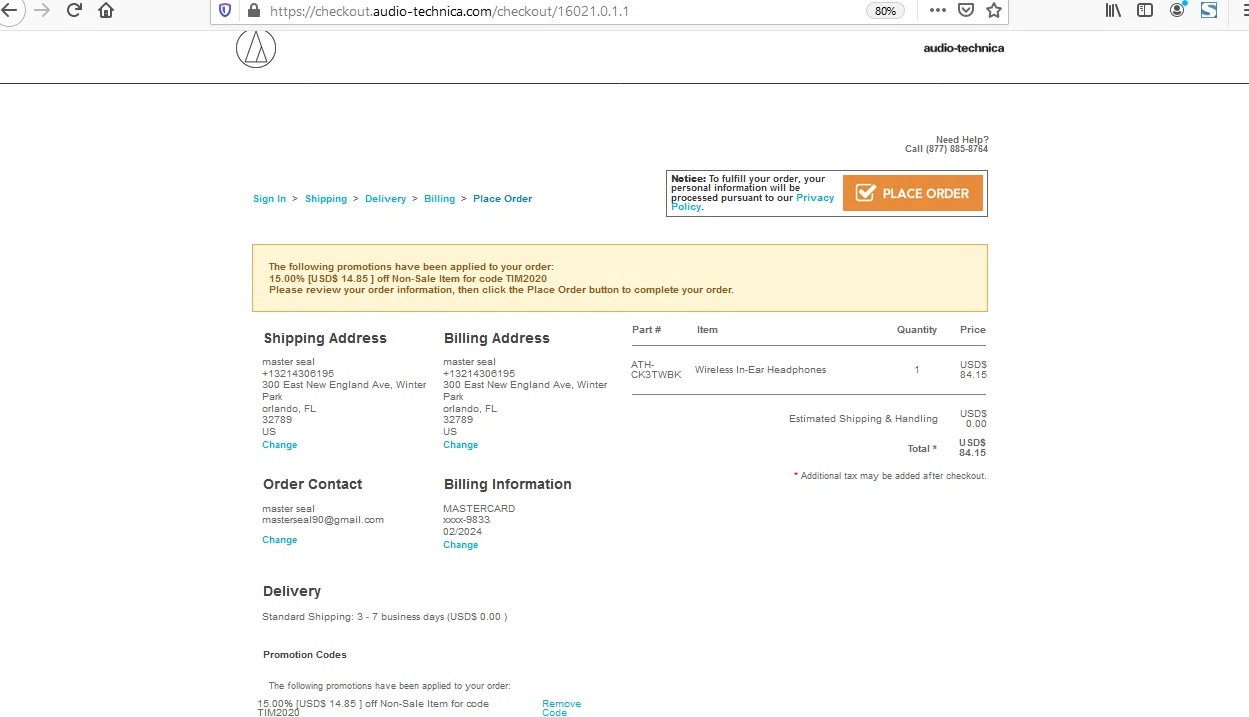Click the Quantity column header
Screen dimensions: 1249x717
click(917, 330)
